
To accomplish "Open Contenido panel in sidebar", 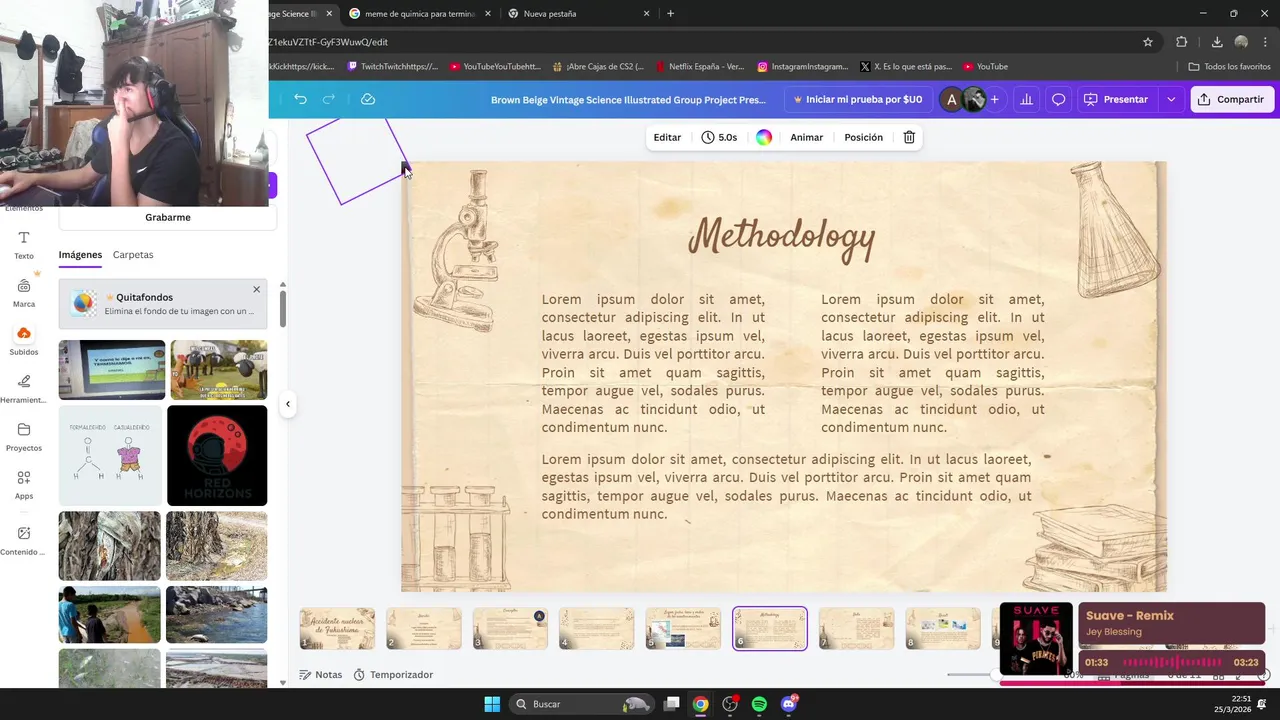I will 24,541.
